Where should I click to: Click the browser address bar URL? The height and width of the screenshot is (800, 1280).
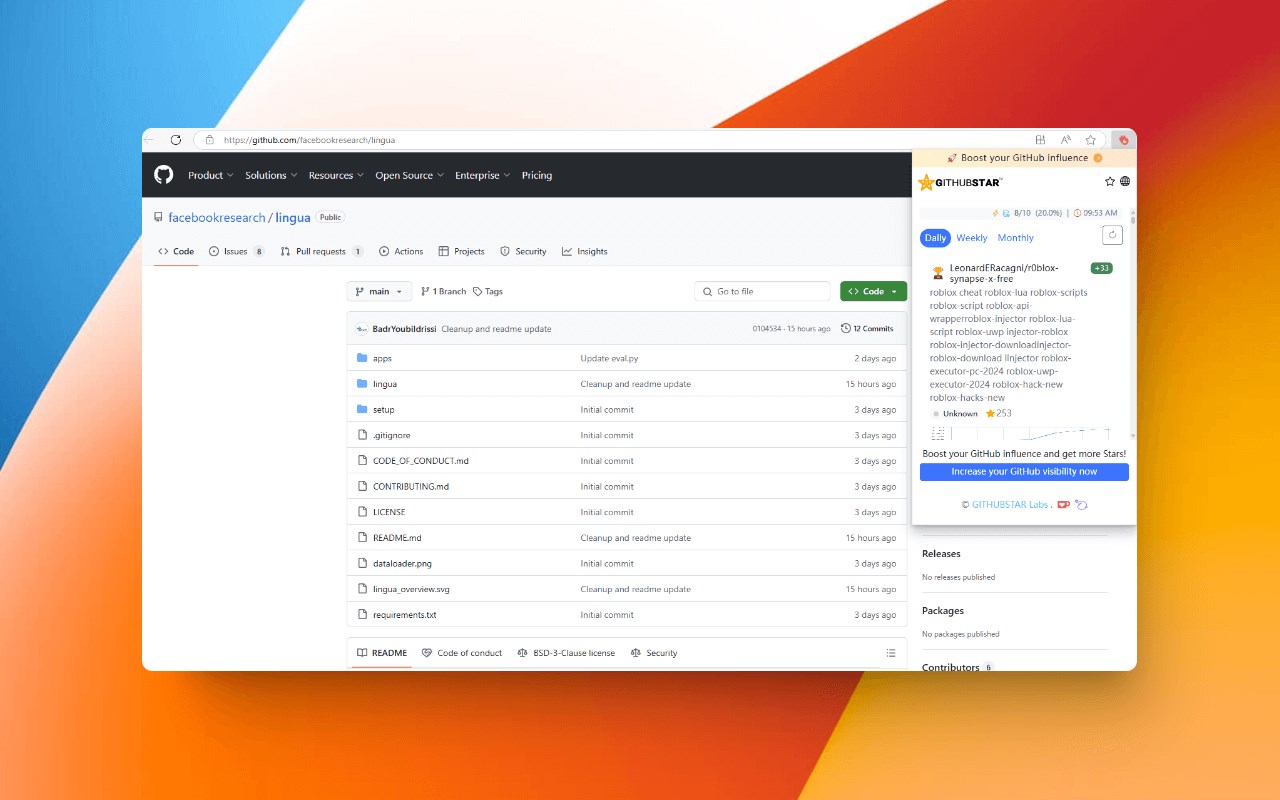(x=309, y=140)
